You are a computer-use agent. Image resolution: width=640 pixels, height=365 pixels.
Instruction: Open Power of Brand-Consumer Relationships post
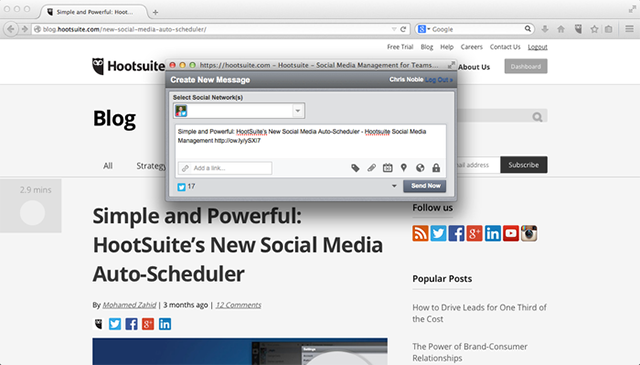tap(469, 352)
